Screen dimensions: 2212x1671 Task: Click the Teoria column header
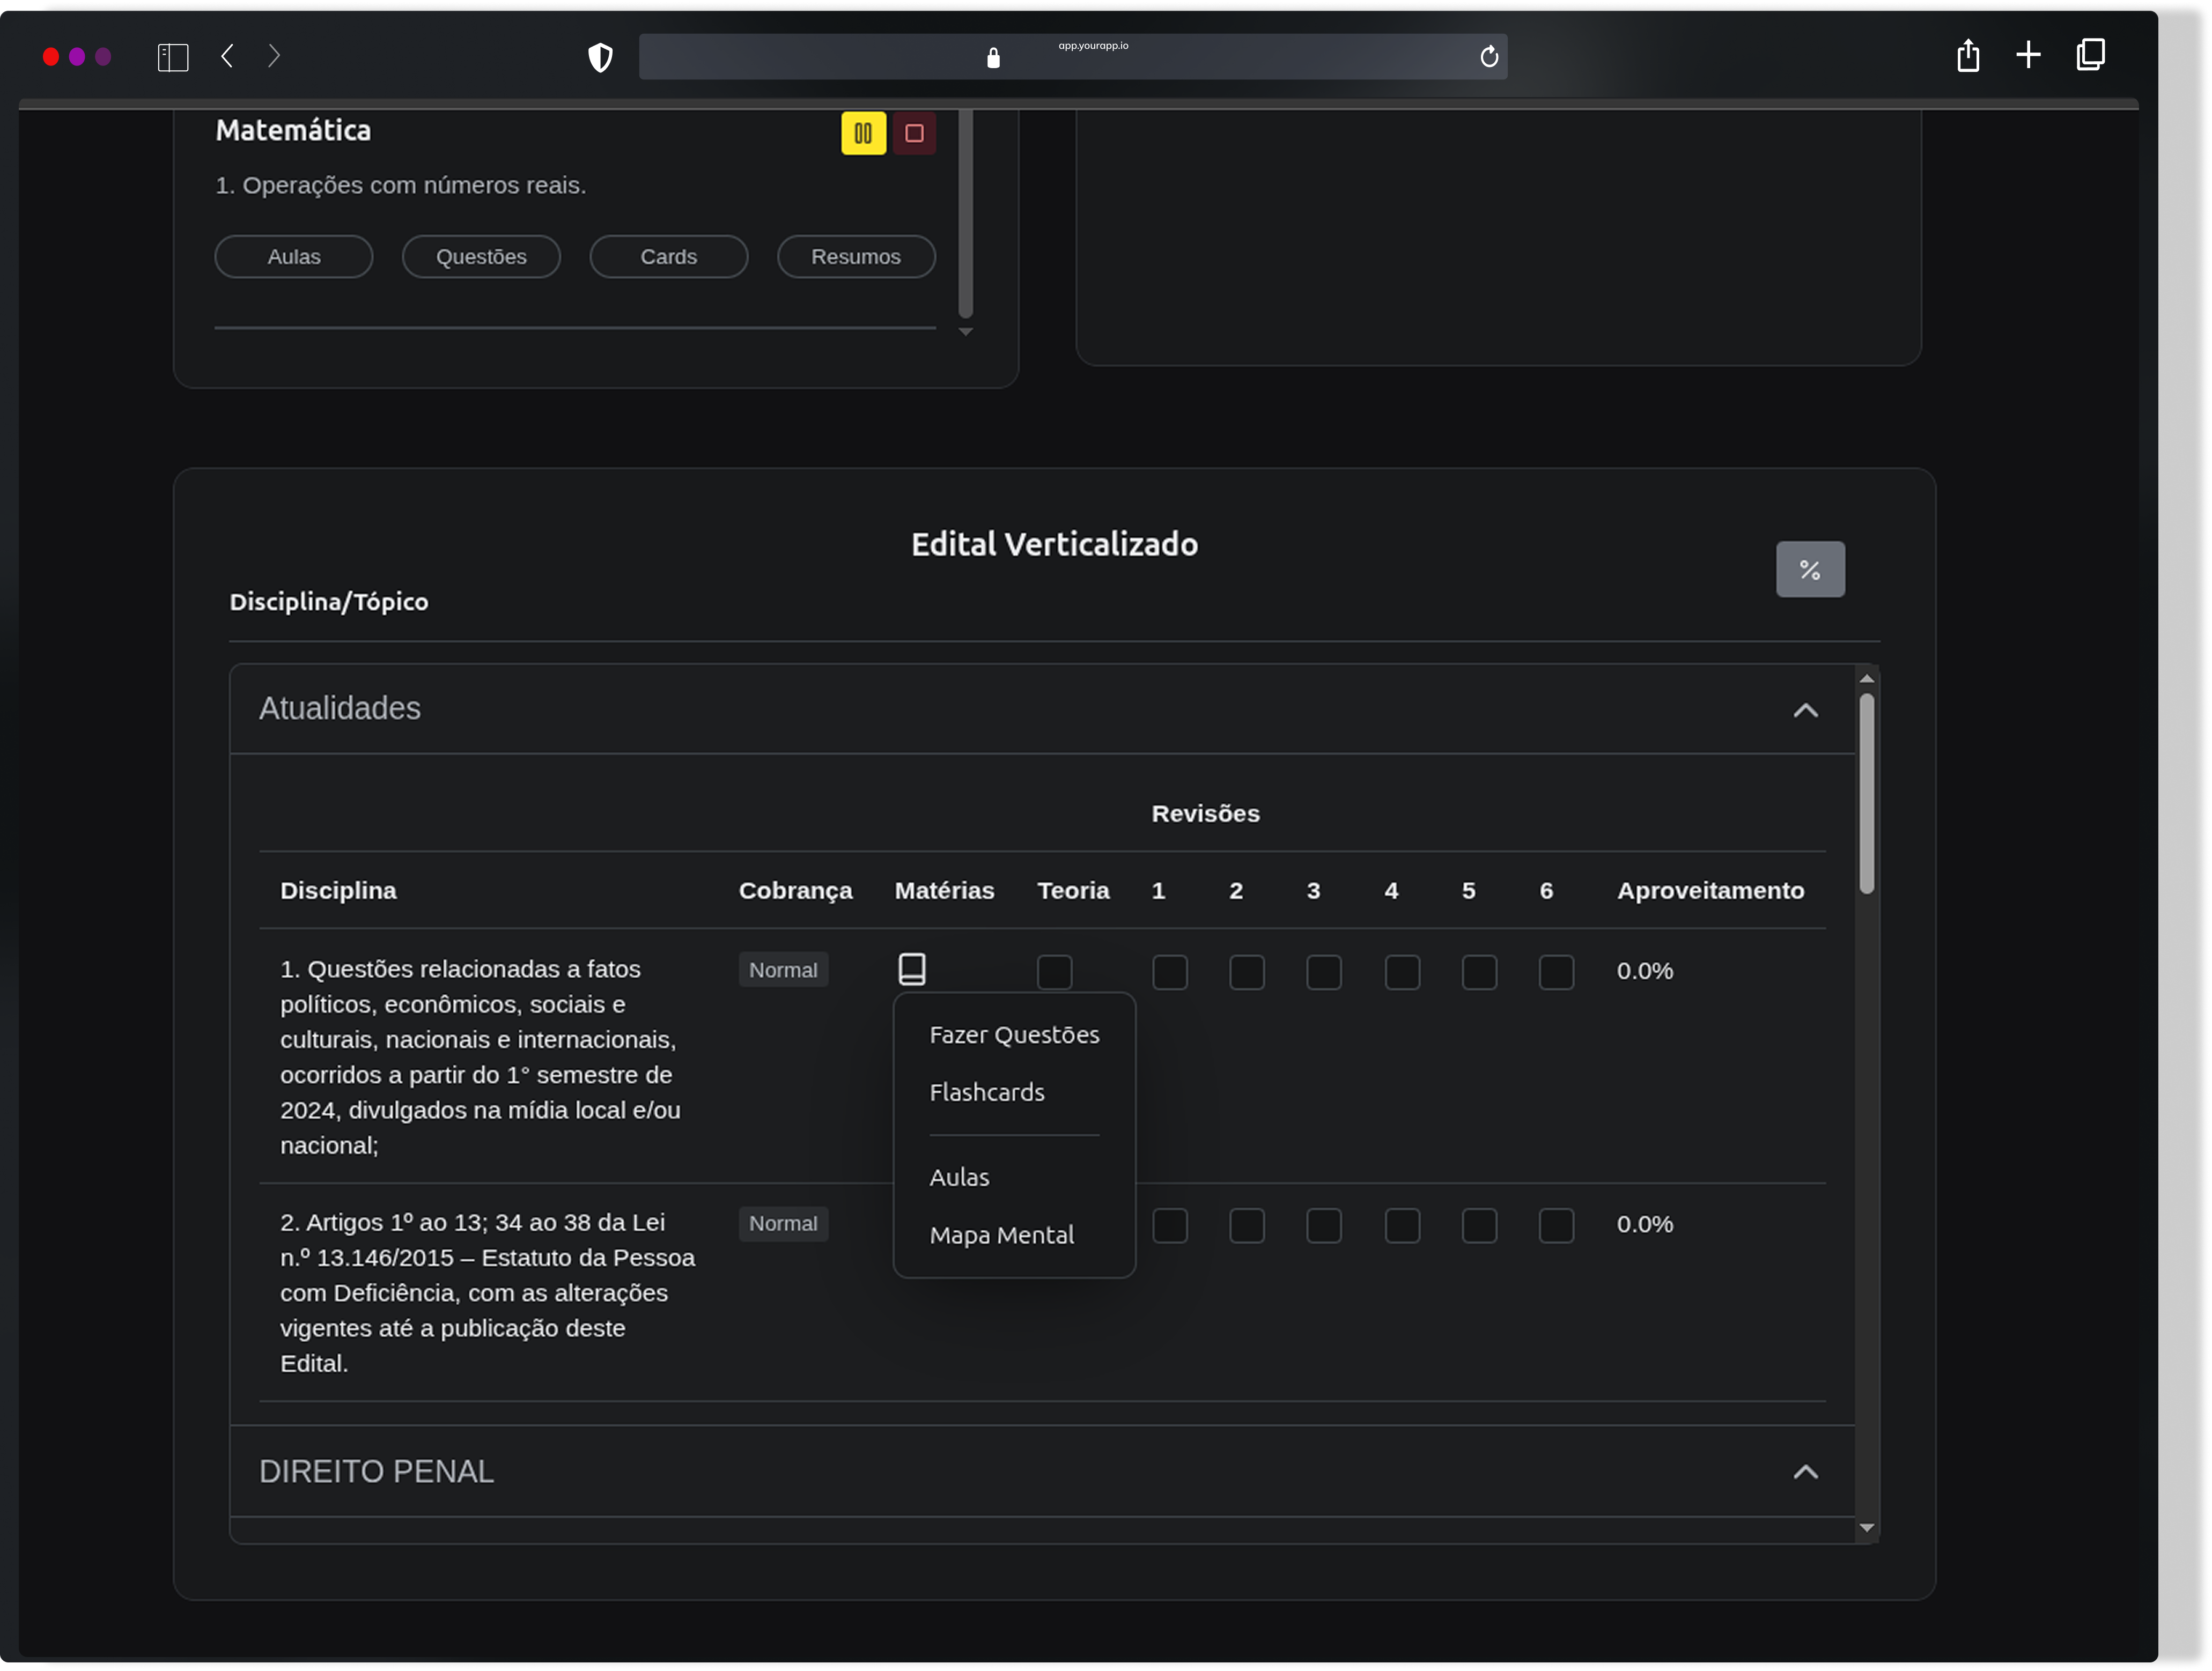[x=1073, y=891]
